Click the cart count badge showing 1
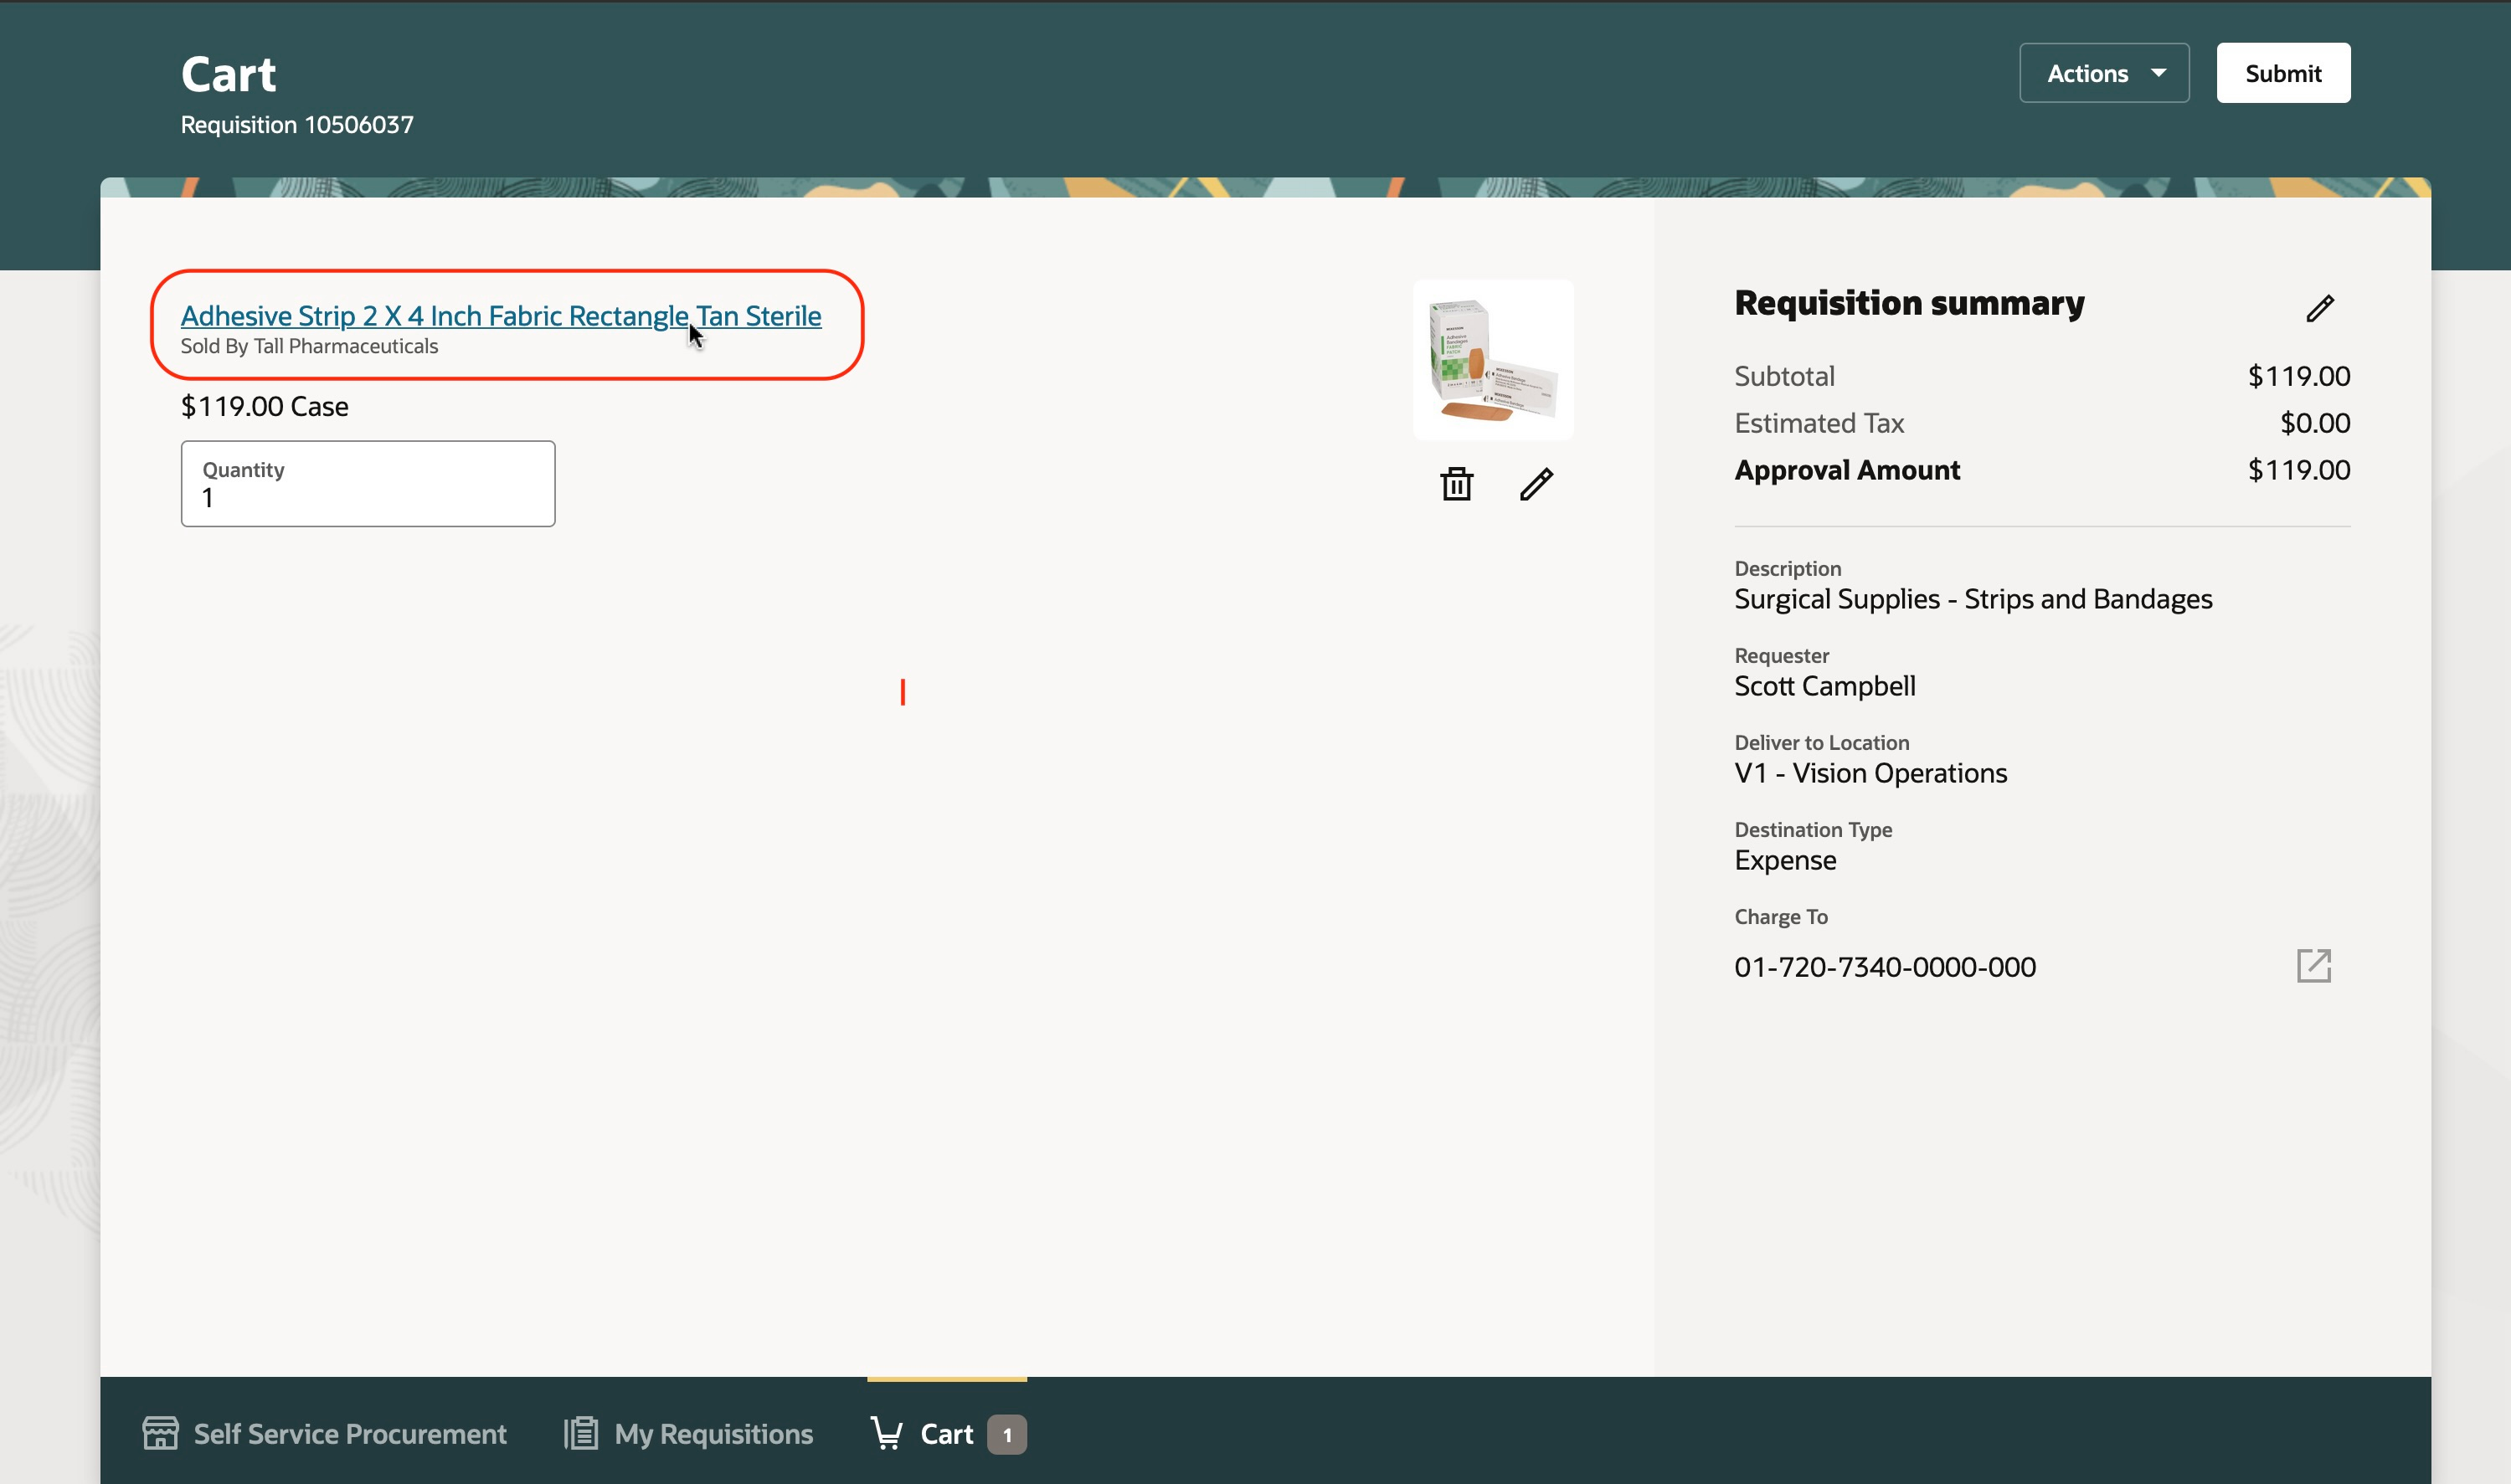The image size is (2511, 1484). [1006, 1434]
